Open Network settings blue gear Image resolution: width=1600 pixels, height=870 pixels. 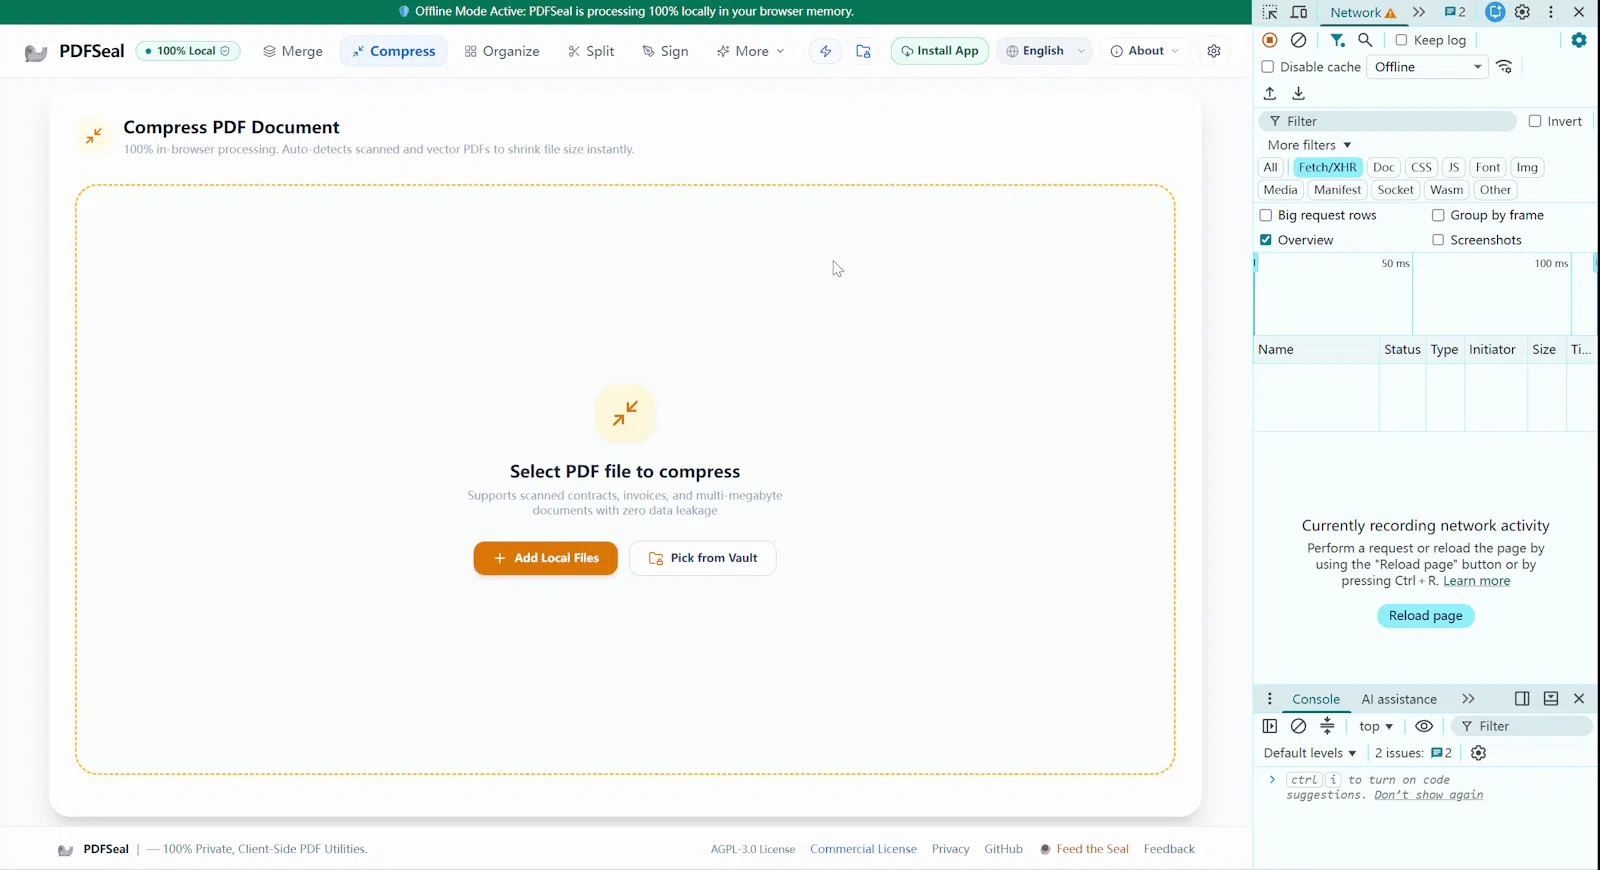pyautogui.click(x=1579, y=40)
